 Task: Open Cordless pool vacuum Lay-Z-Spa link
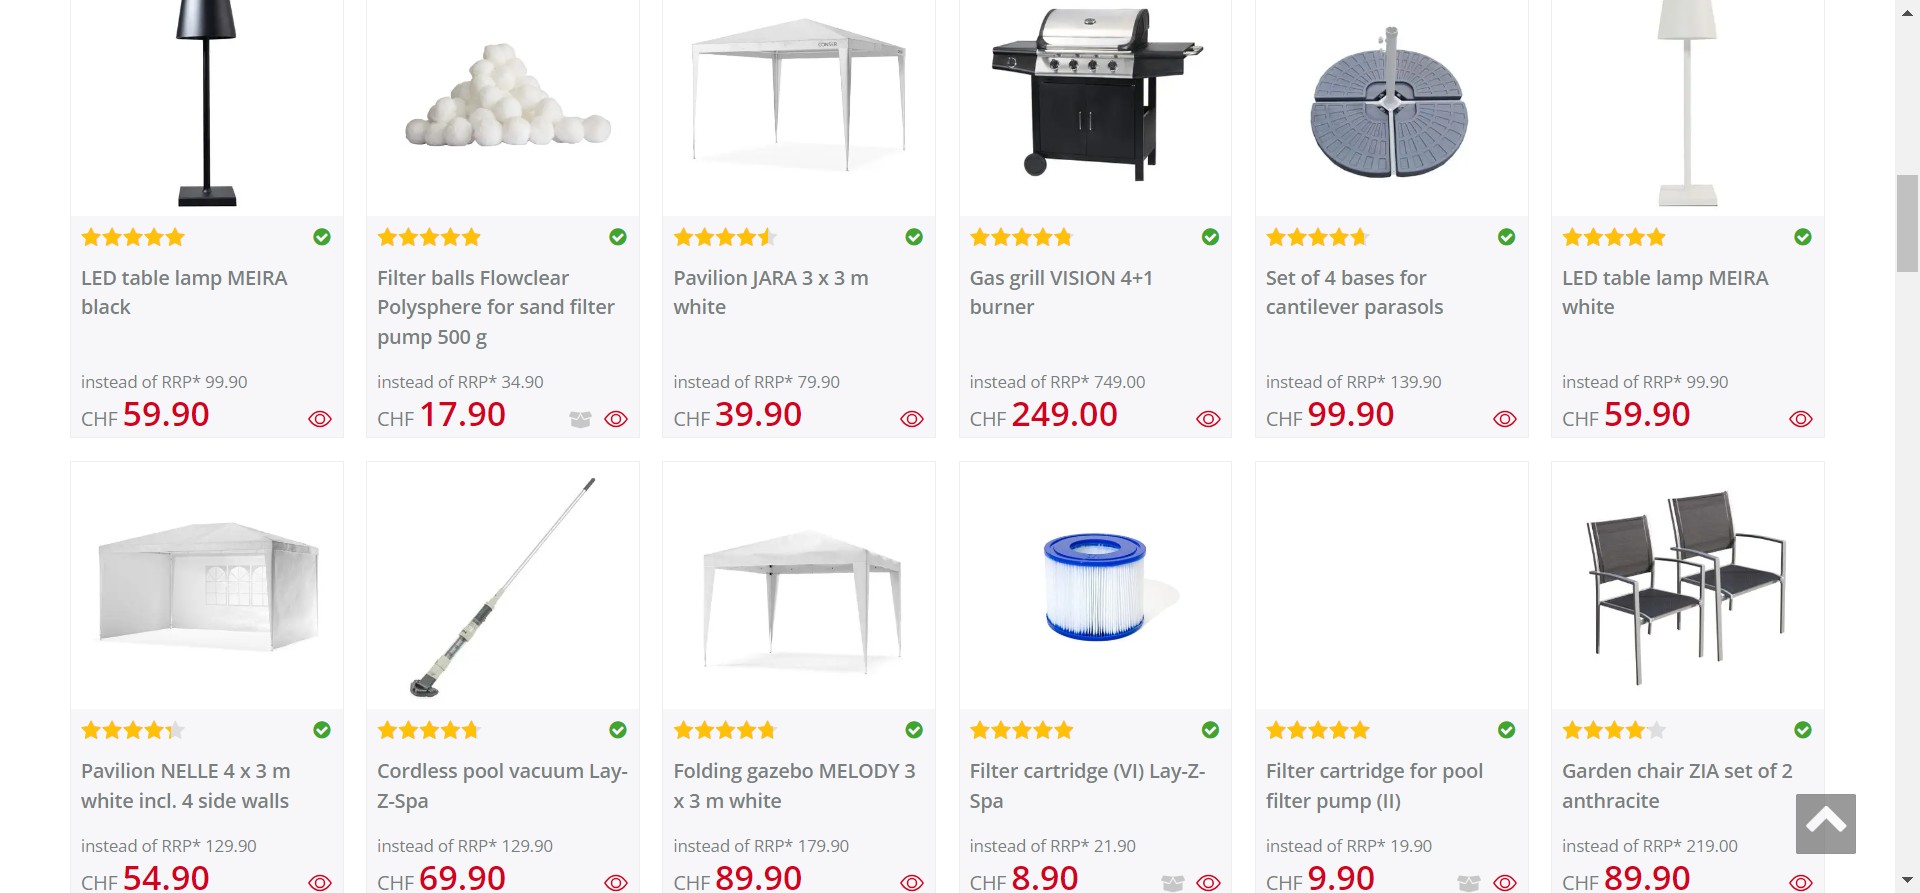click(502, 785)
